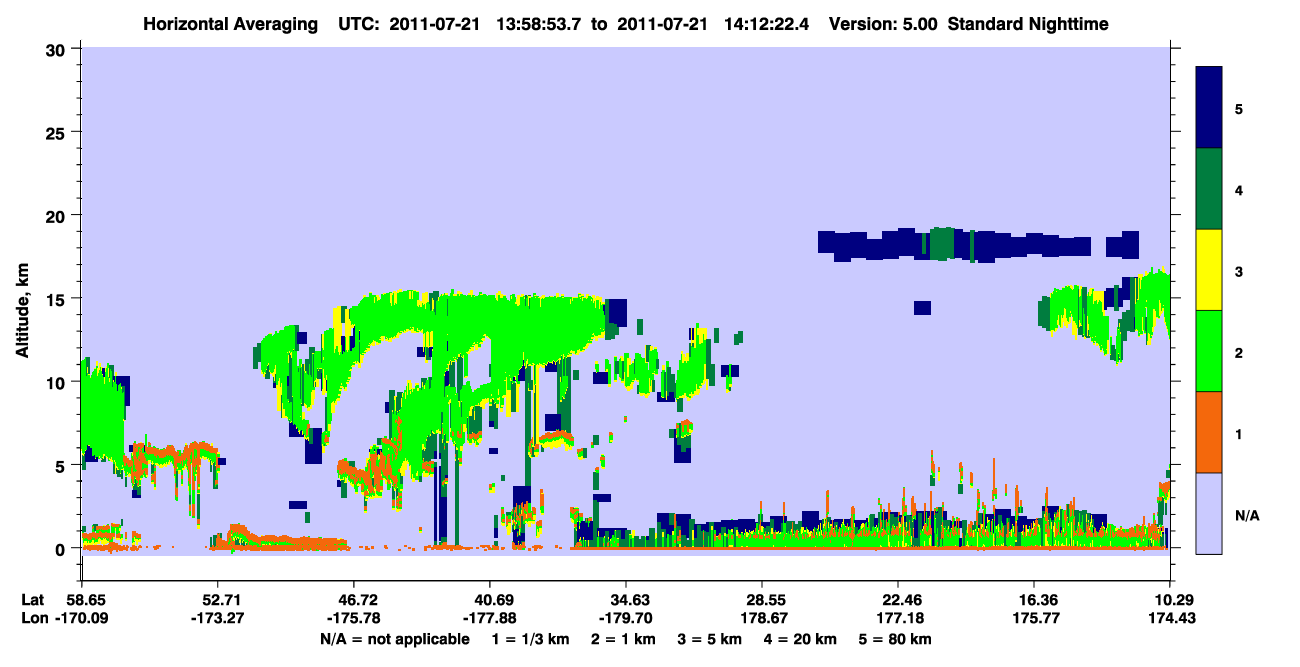Image resolution: width=1300 pixels, height=667 pixels.
Task: Click the orange colorbar segment labeled 1
Action: pyautogui.click(x=1209, y=431)
